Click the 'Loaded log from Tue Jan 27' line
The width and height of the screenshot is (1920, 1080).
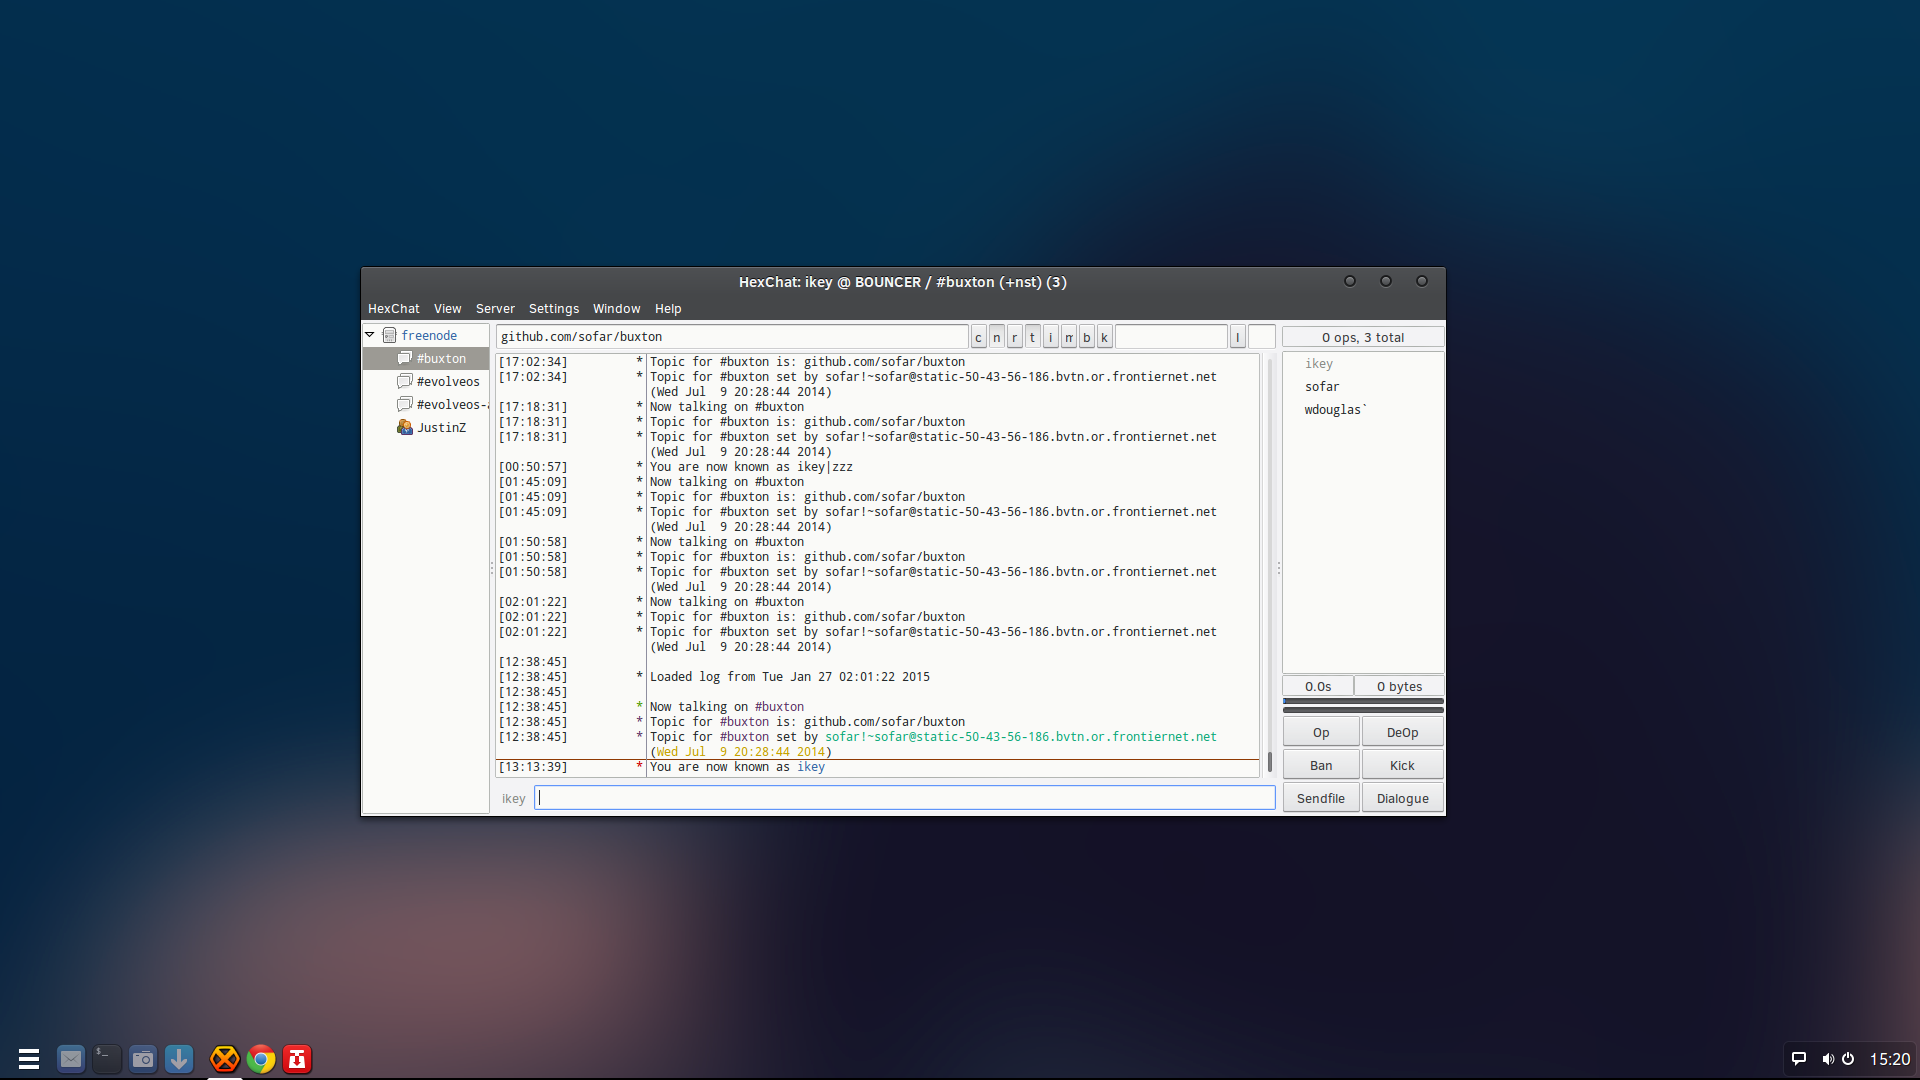click(789, 676)
